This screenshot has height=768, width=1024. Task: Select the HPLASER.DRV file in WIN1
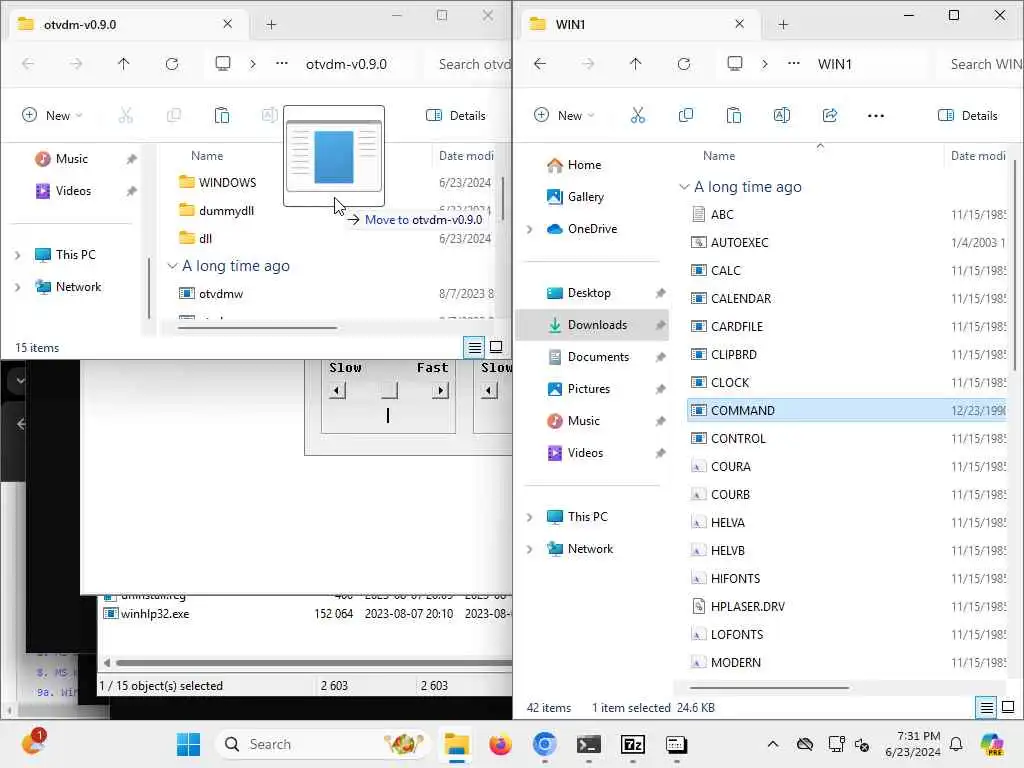pyautogui.click(x=747, y=607)
